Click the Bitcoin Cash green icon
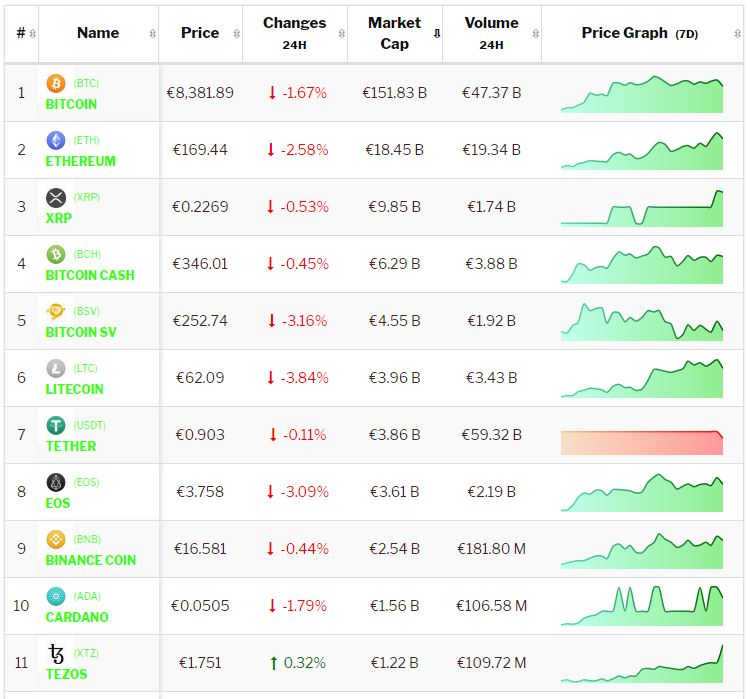 click(56, 255)
